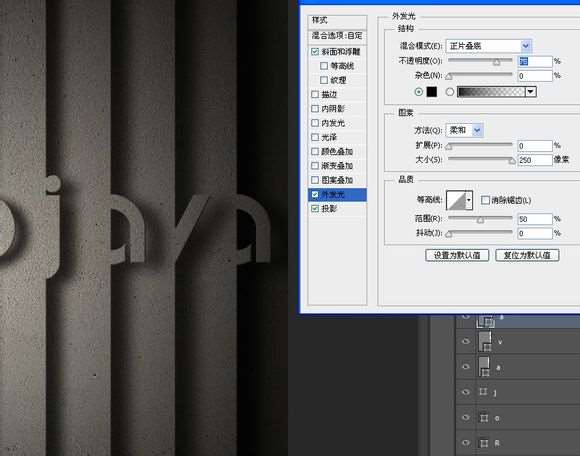Click the 'v' layer thumbnail icon
The image size is (580, 456).
pos(485,341)
